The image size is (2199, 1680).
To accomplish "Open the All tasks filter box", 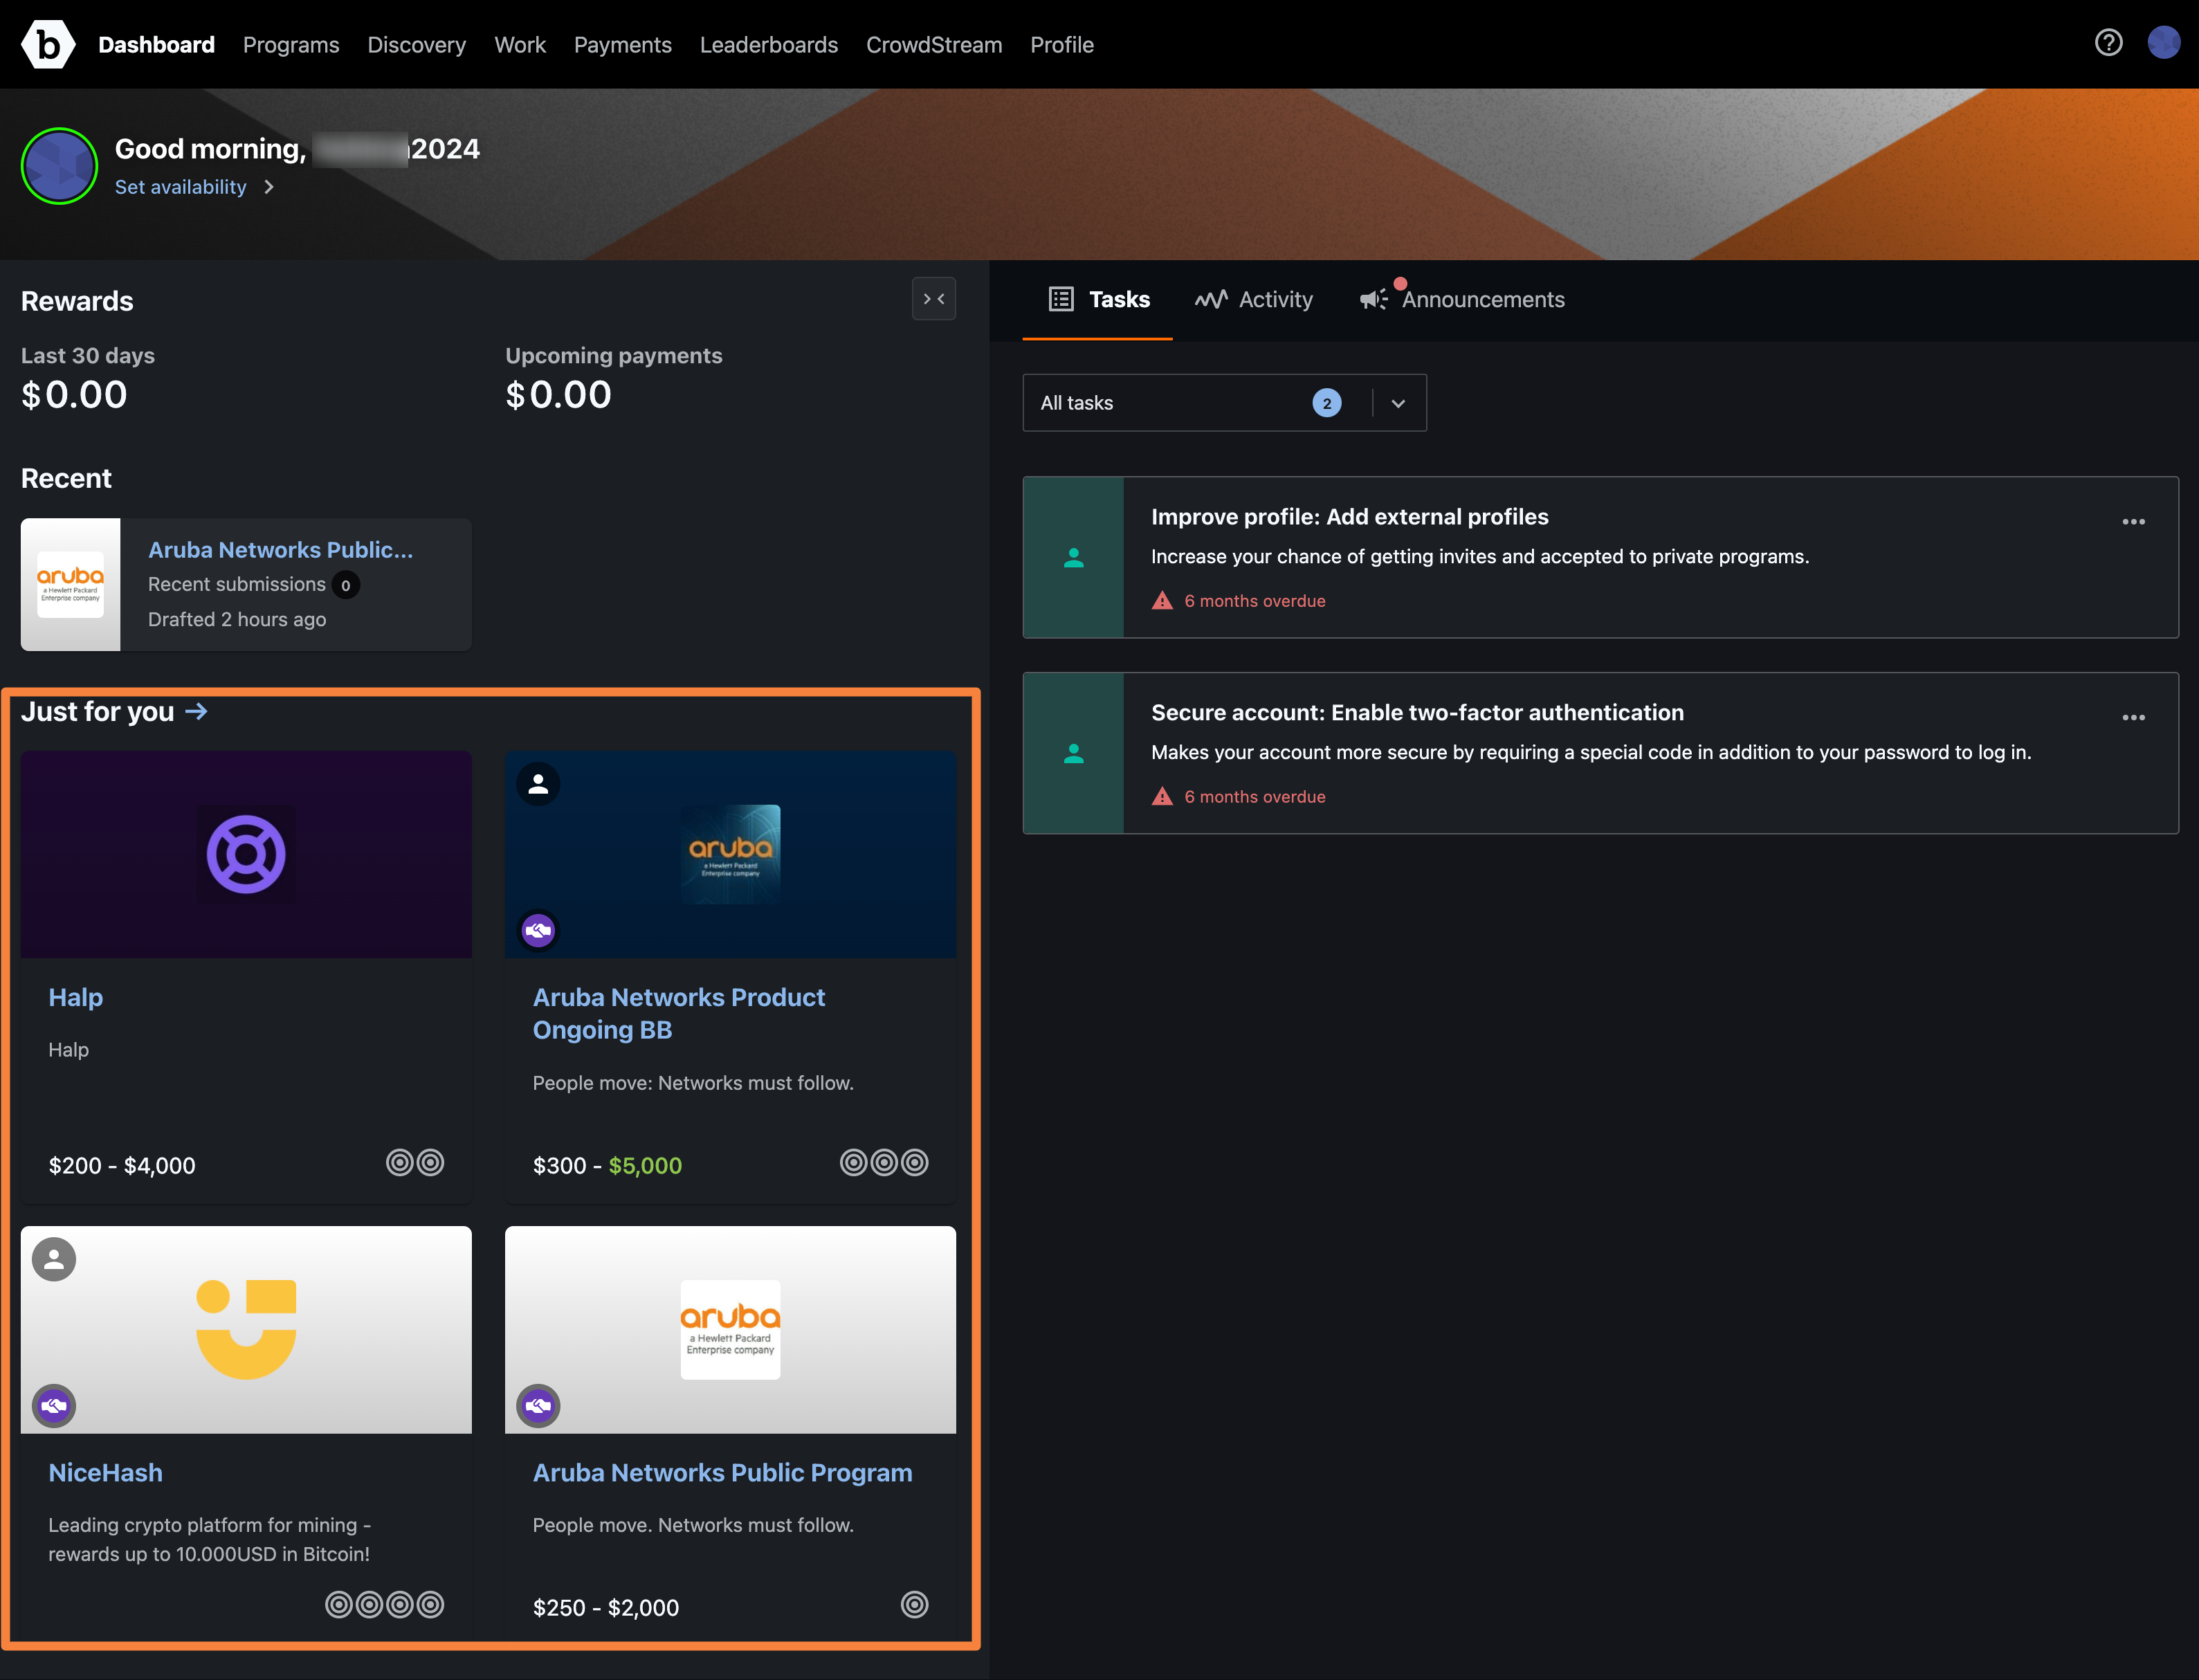I will coord(1224,403).
